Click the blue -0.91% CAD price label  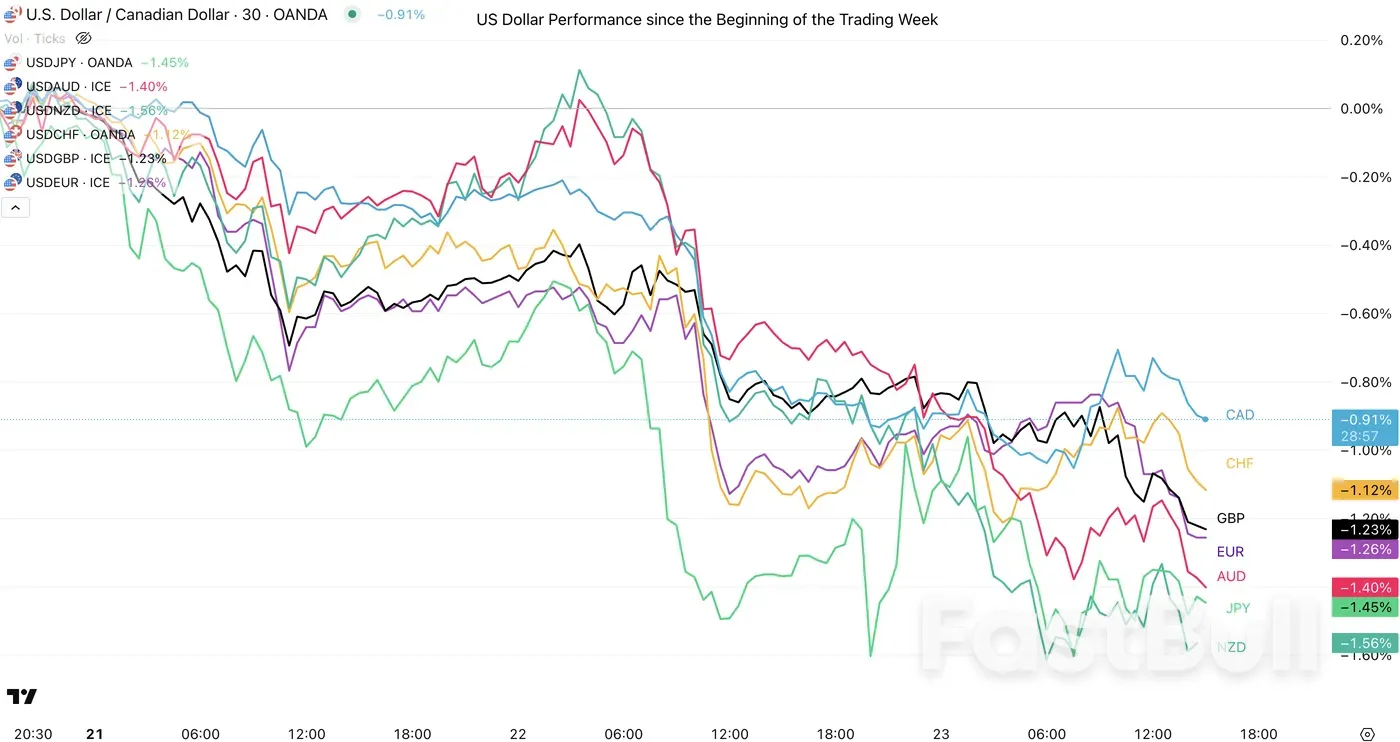1363,420
